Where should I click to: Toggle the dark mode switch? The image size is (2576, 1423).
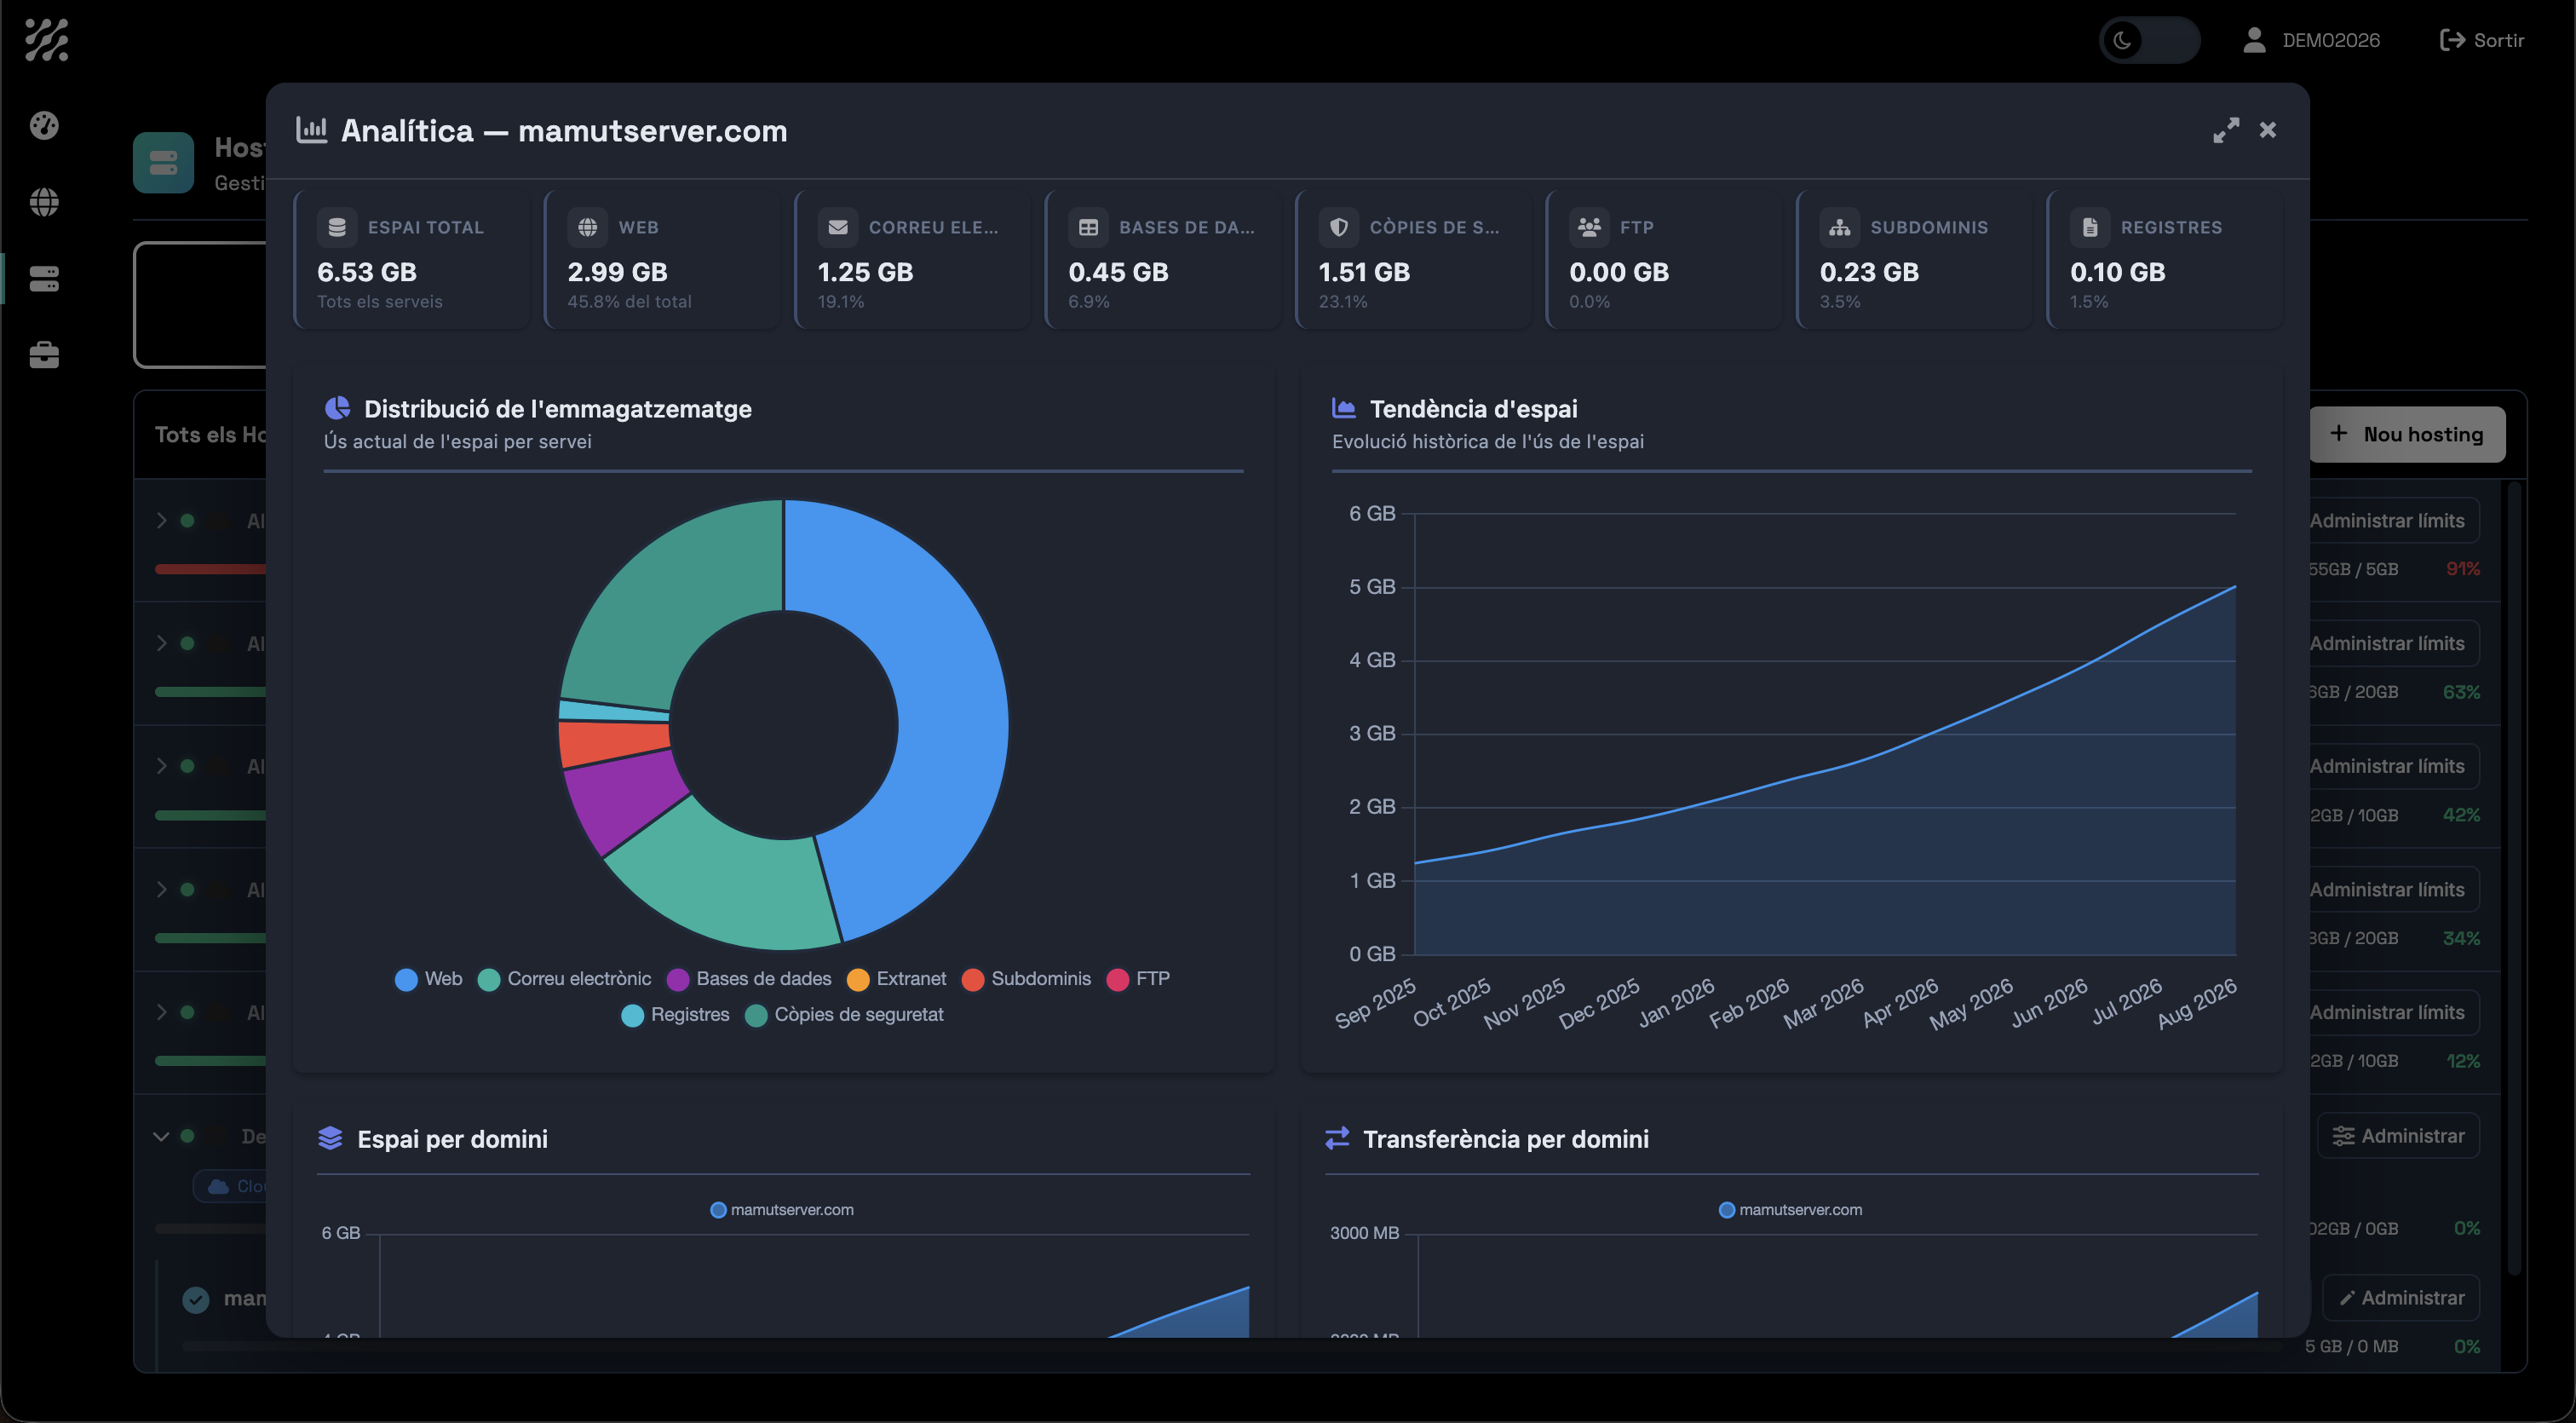click(x=2149, y=40)
